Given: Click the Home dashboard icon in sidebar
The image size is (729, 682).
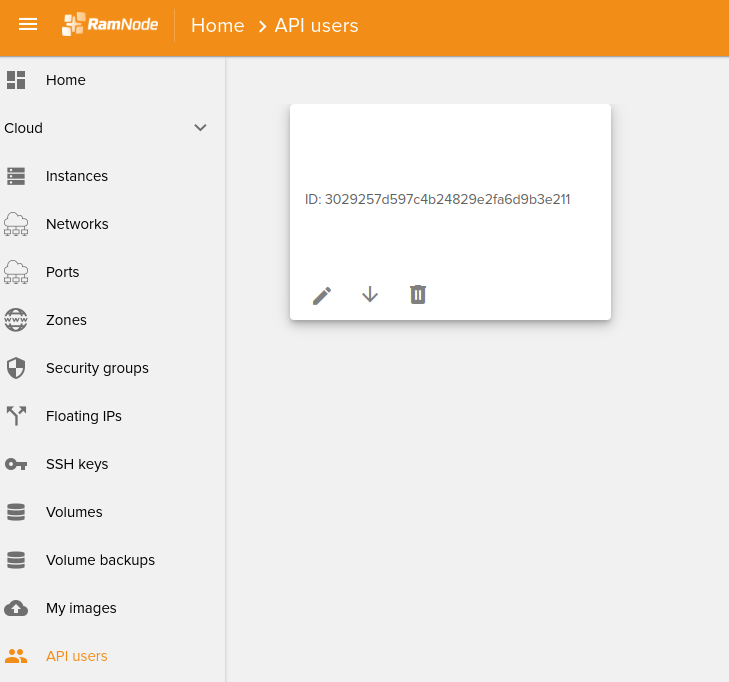Looking at the screenshot, I should [16, 80].
